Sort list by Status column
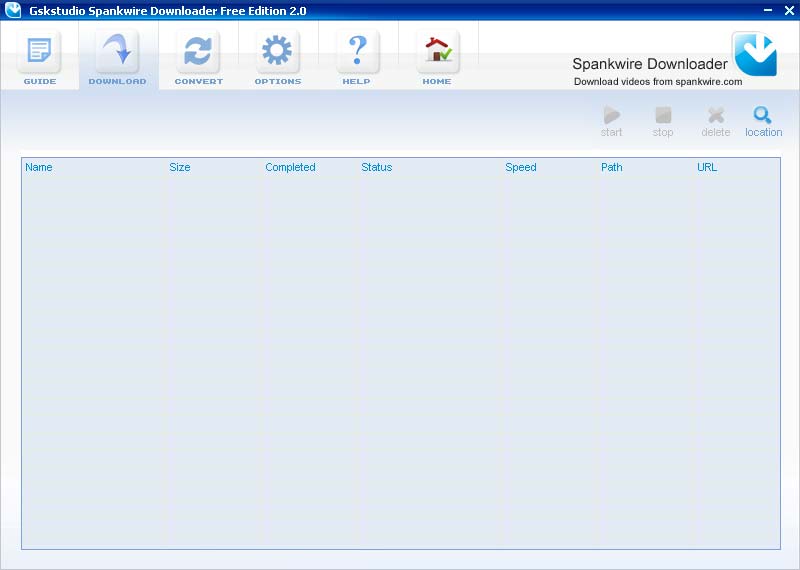The width and height of the screenshot is (800, 570). [x=377, y=167]
